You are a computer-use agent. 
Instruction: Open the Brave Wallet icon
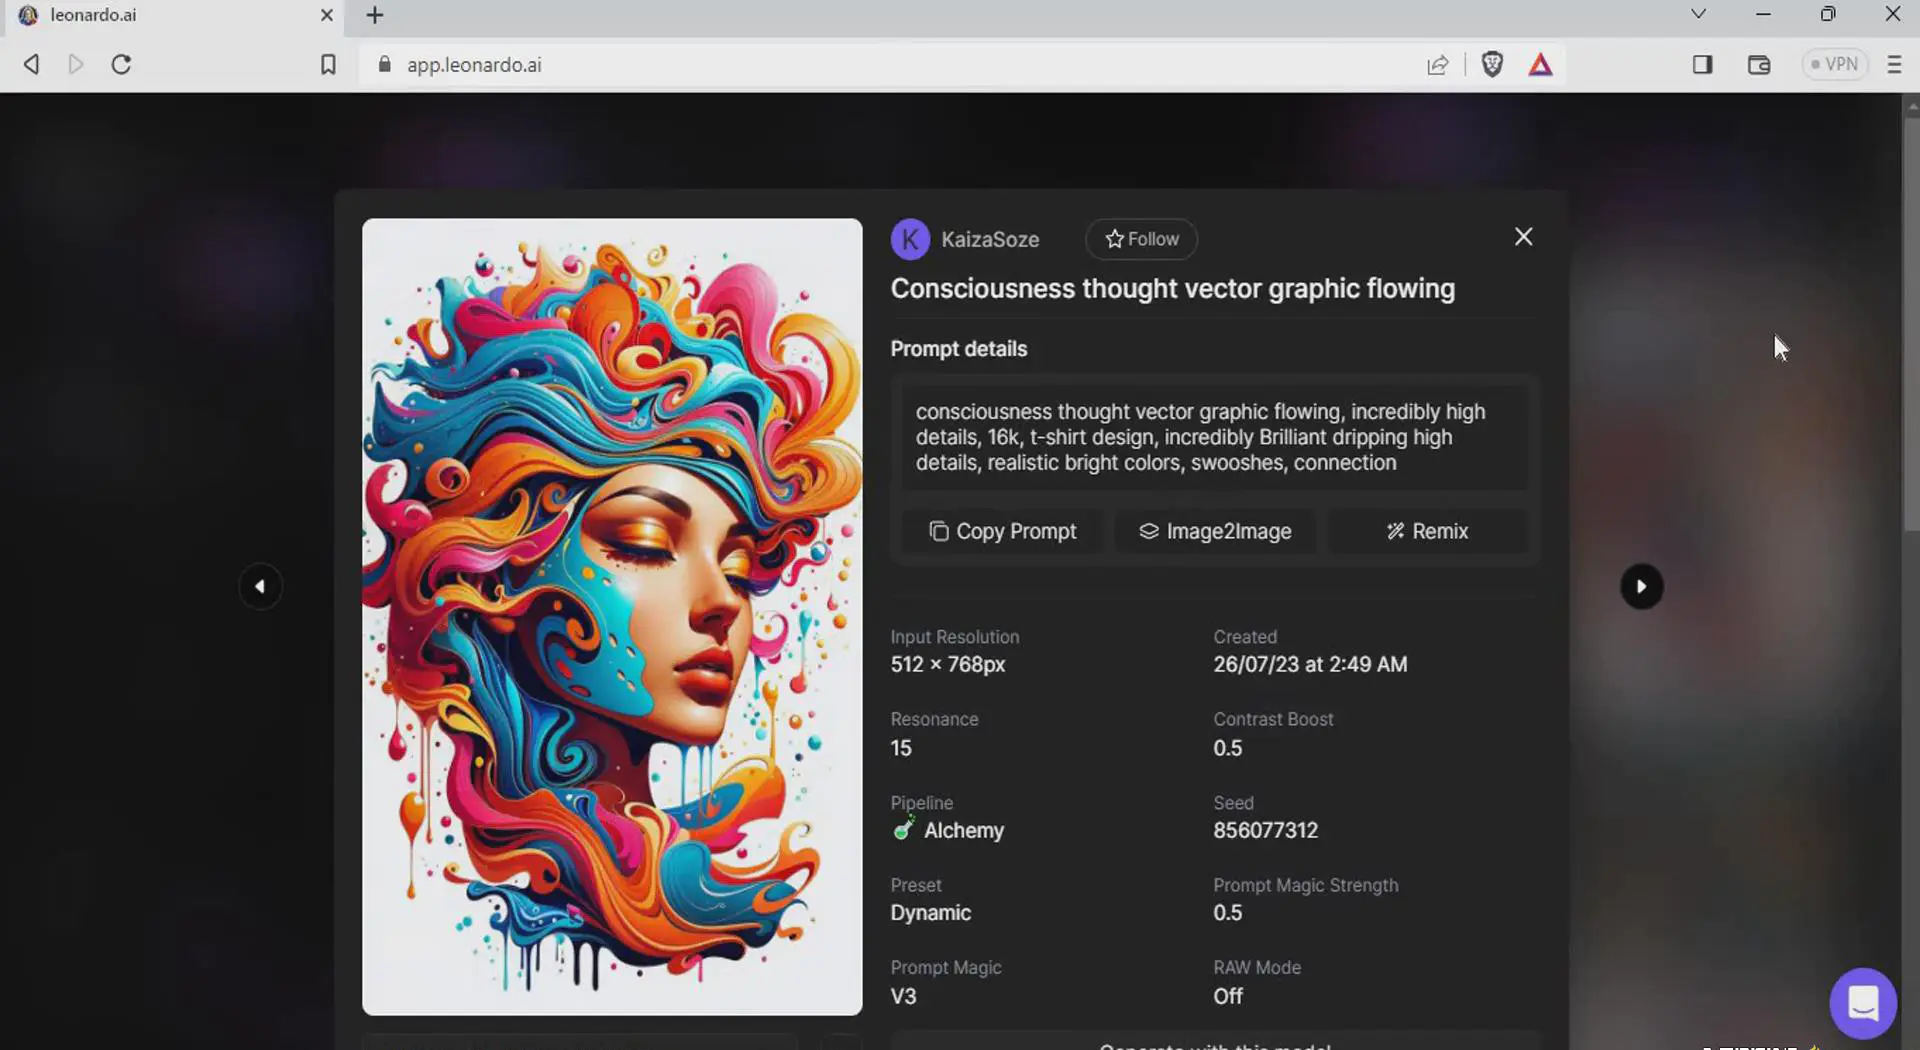pos(1758,65)
